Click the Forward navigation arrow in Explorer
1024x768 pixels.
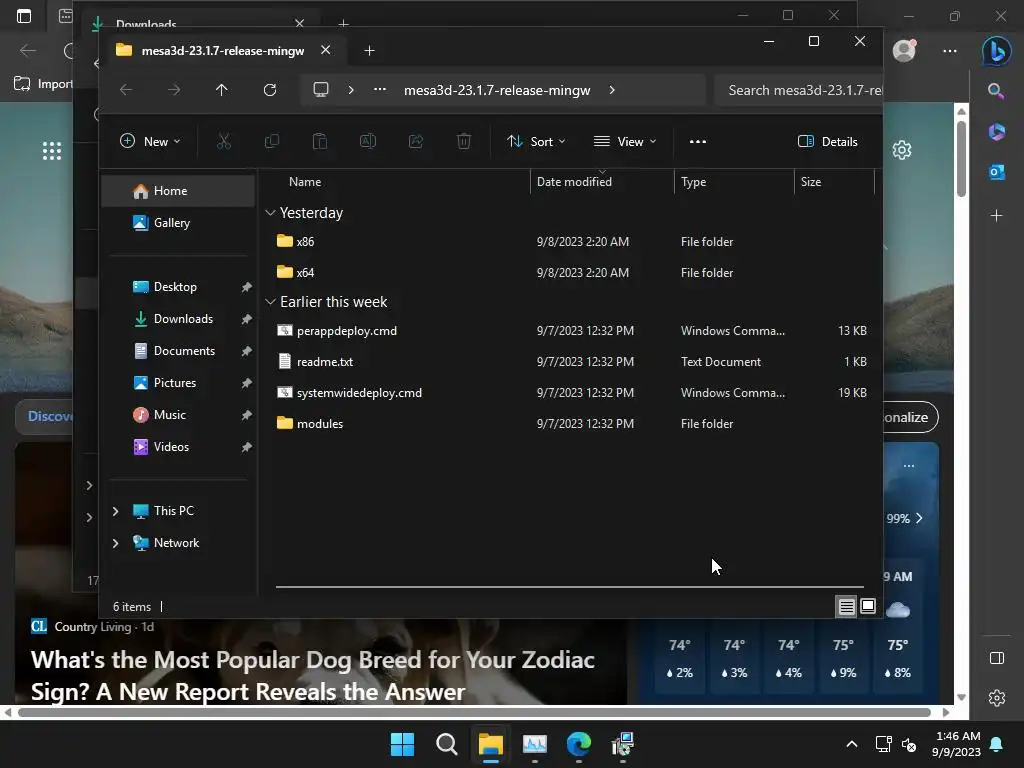coord(174,90)
